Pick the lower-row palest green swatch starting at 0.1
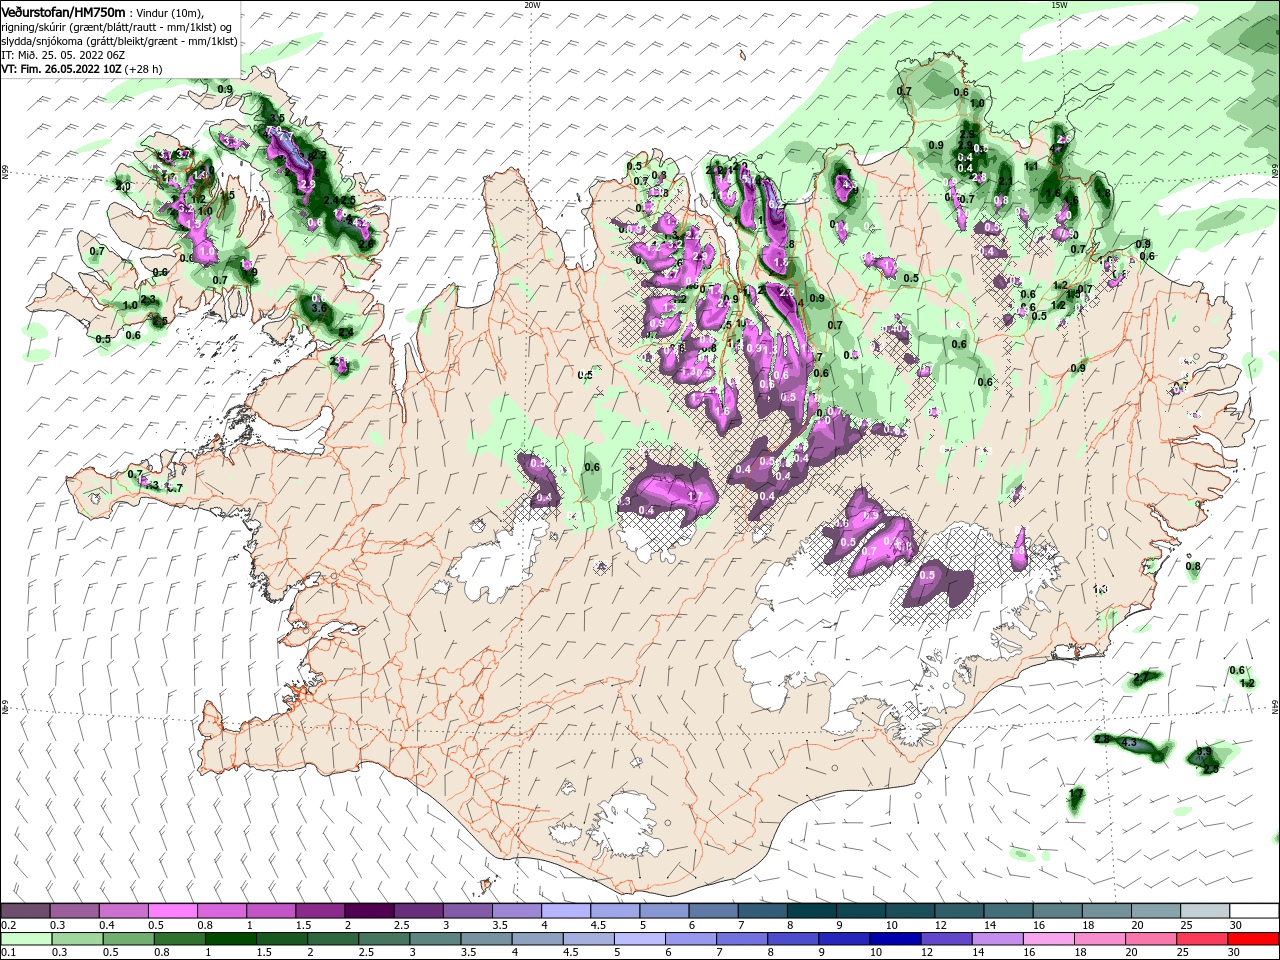The width and height of the screenshot is (1280, 960). point(25,939)
